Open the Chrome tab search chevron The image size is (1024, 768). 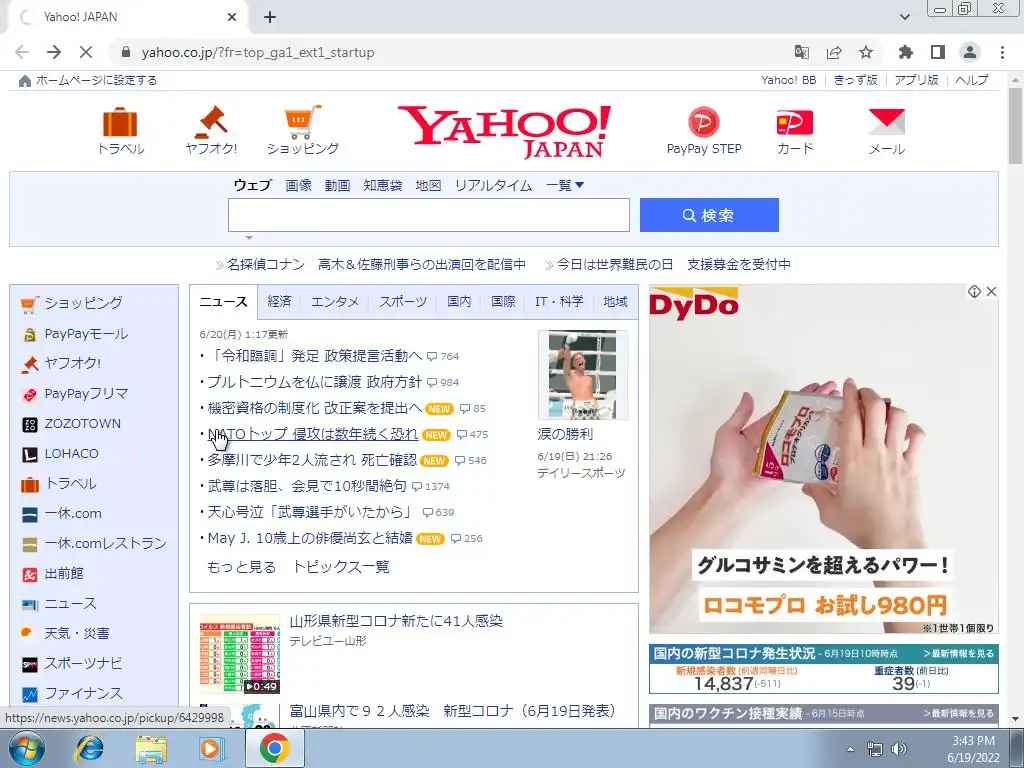click(904, 17)
